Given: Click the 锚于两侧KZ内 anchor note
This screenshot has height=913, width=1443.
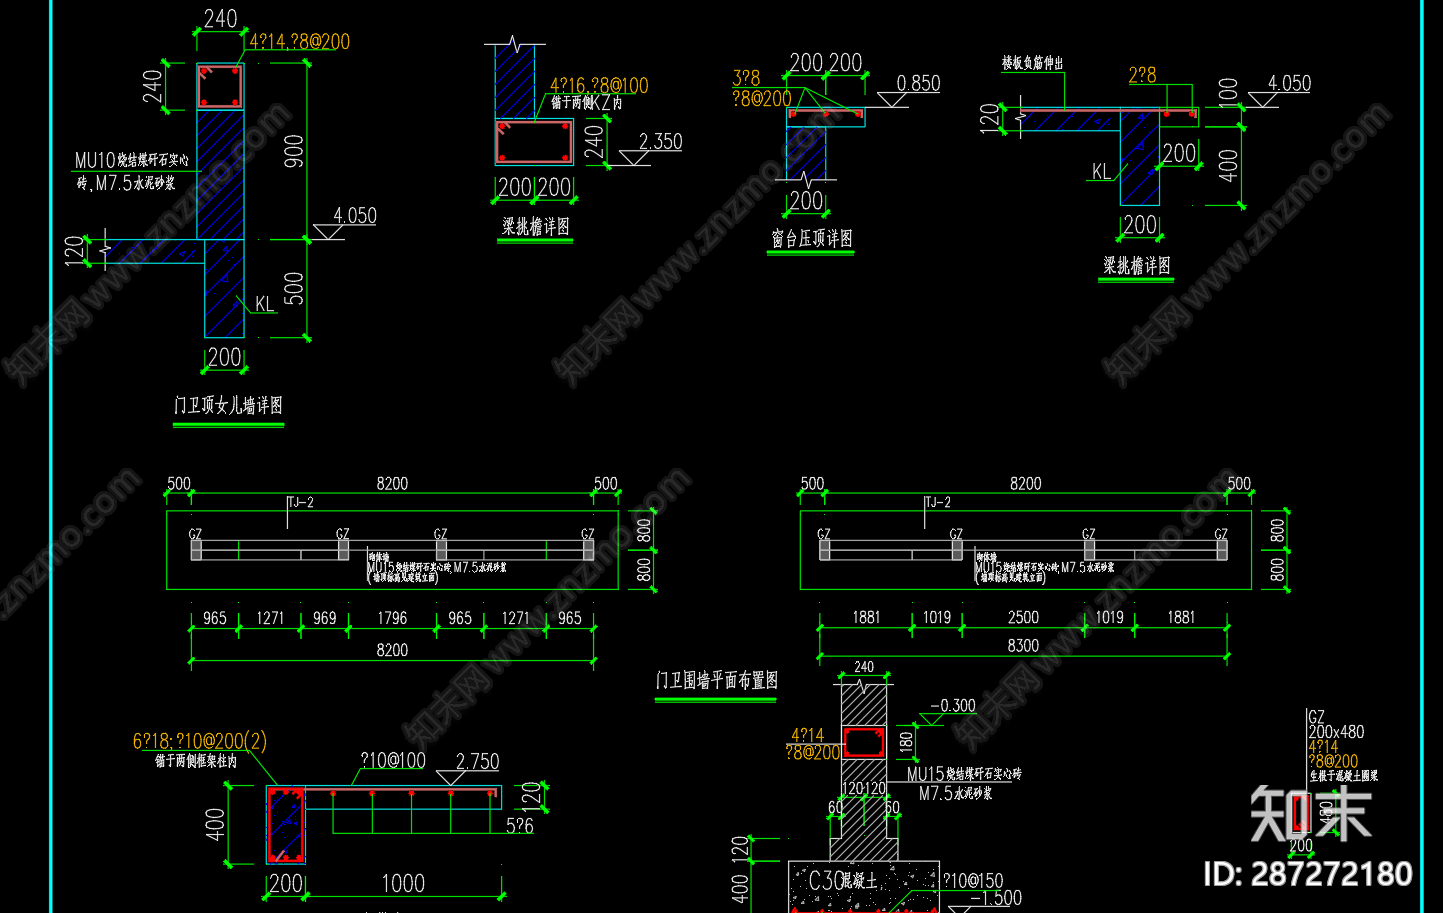Looking at the screenshot, I should tap(587, 103).
